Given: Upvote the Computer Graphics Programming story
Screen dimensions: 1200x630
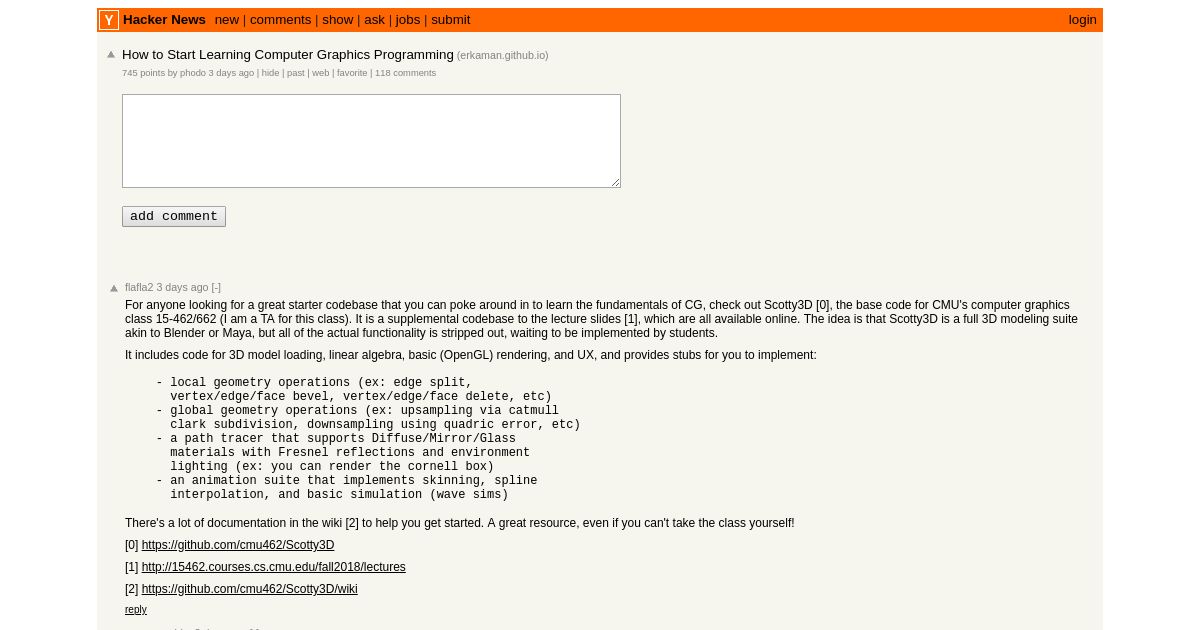Looking at the screenshot, I should click(111, 55).
